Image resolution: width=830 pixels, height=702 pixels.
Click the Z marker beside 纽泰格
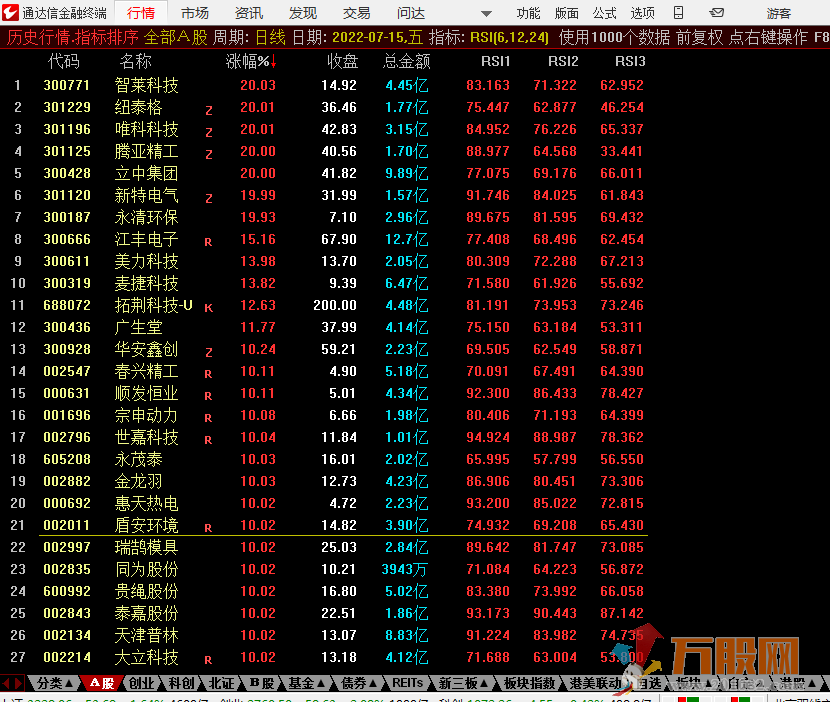tap(209, 110)
